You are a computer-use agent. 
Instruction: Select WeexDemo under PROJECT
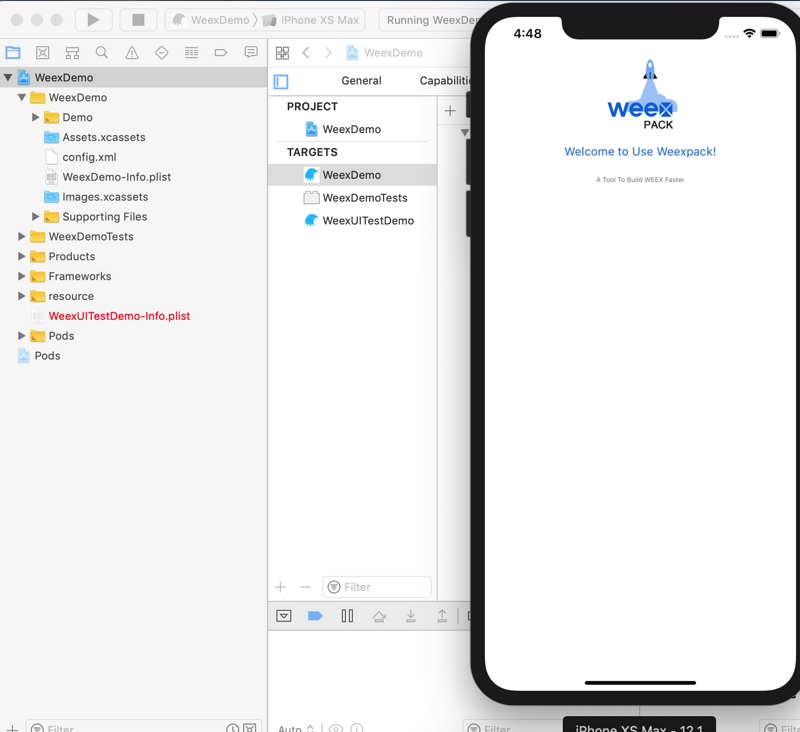[x=352, y=129]
